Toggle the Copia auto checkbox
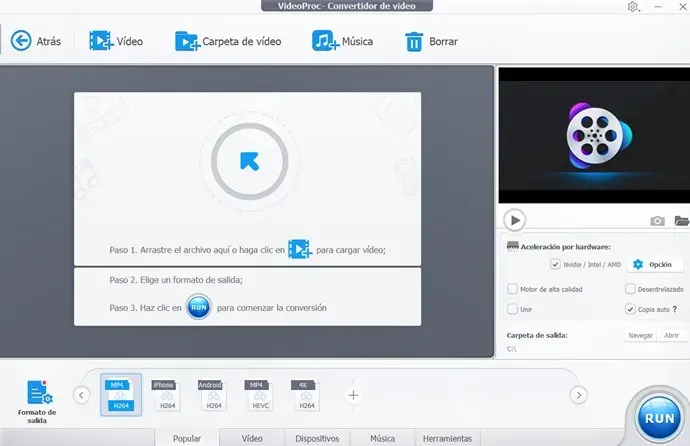Viewport: 690px width, 446px height. pyautogui.click(x=630, y=309)
